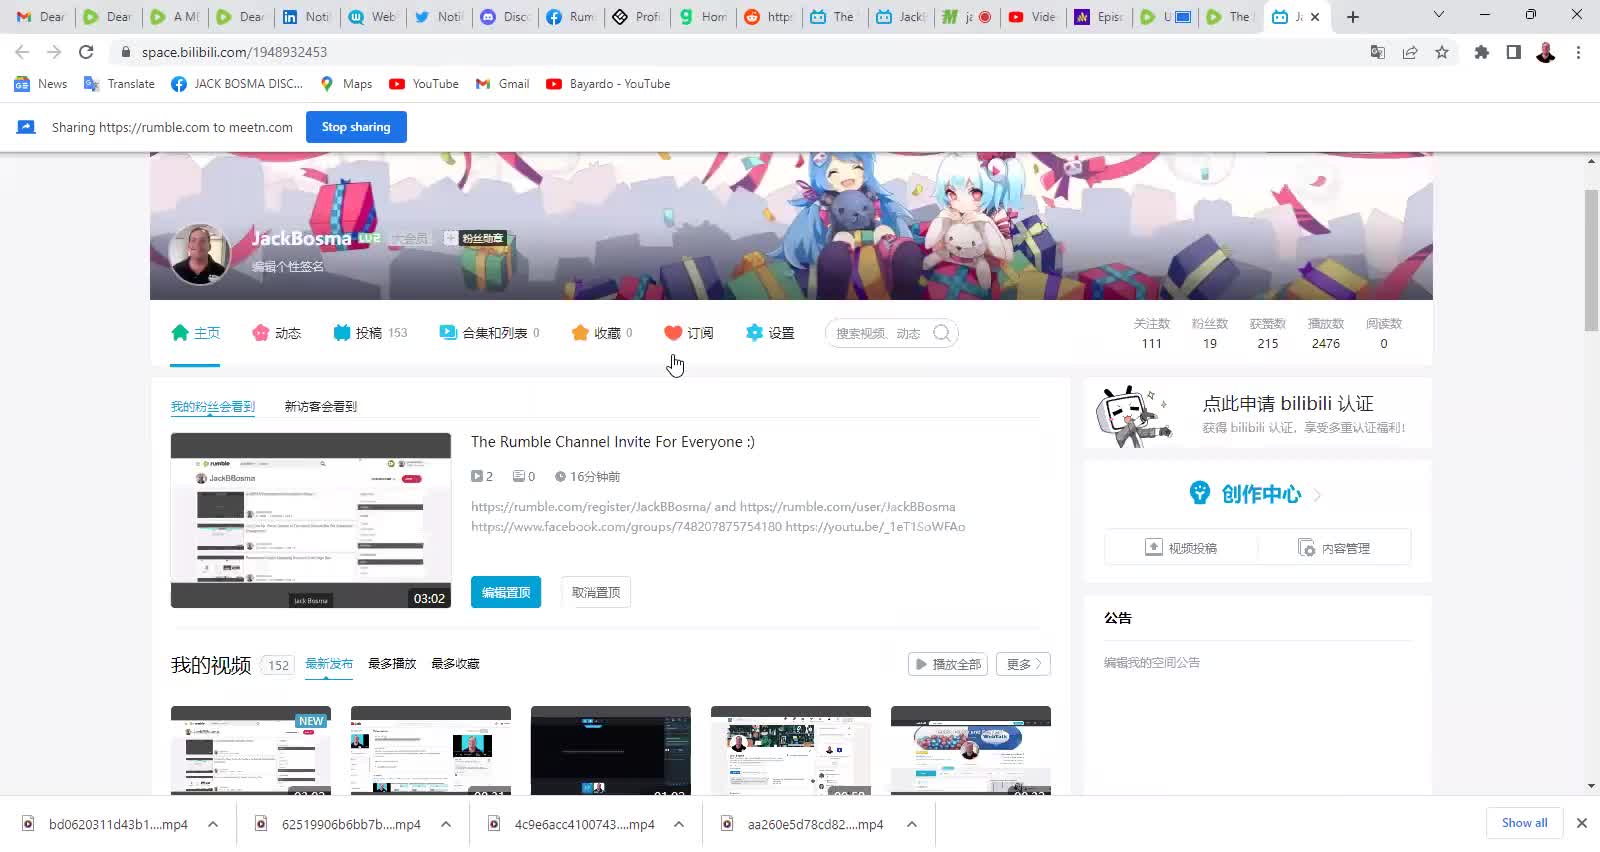1600x852 pixels.
Task: Open the pinned Rumble video thumbnail
Action: [x=311, y=520]
